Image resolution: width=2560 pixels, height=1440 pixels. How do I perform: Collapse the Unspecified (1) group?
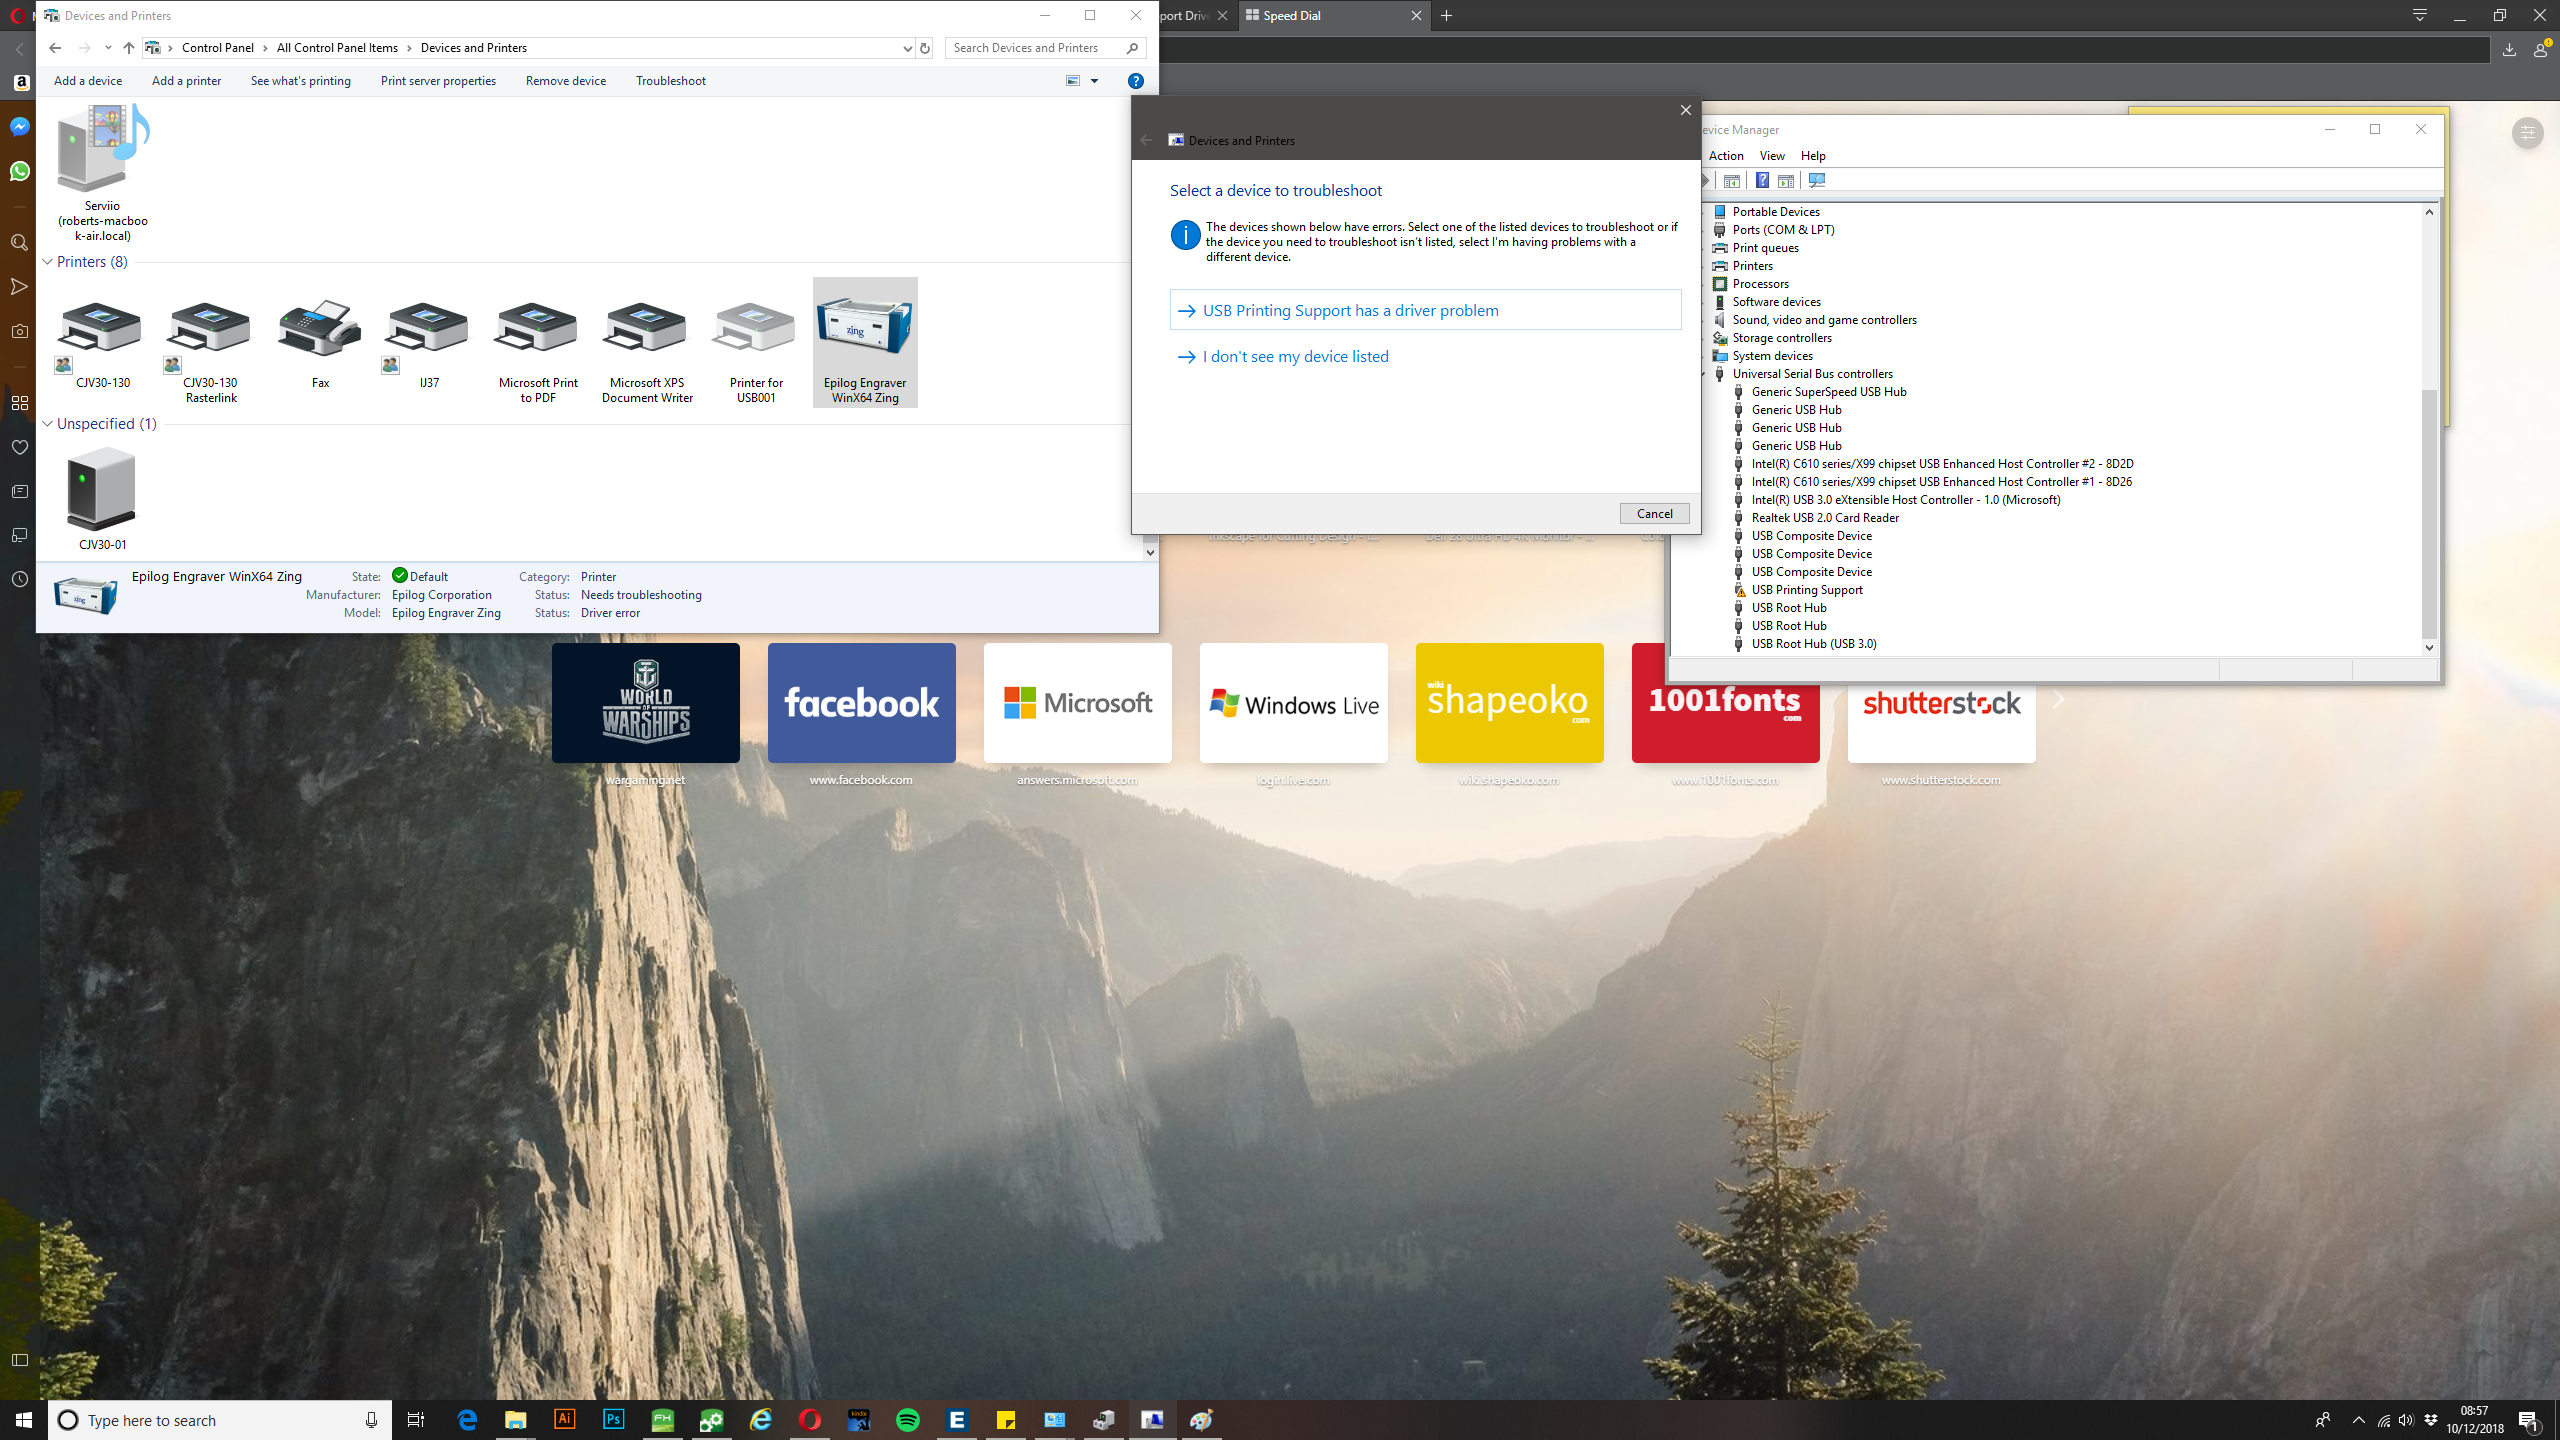click(x=47, y=424)
